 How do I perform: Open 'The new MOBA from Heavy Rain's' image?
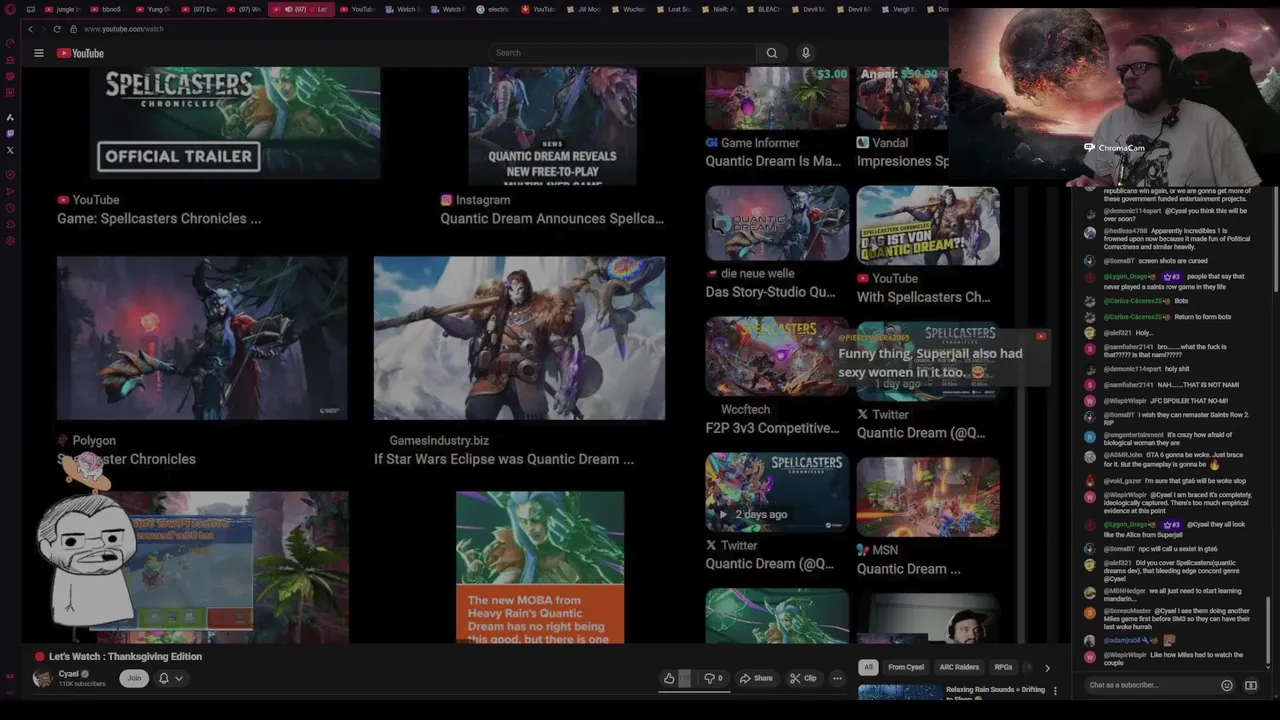(540, 567)
